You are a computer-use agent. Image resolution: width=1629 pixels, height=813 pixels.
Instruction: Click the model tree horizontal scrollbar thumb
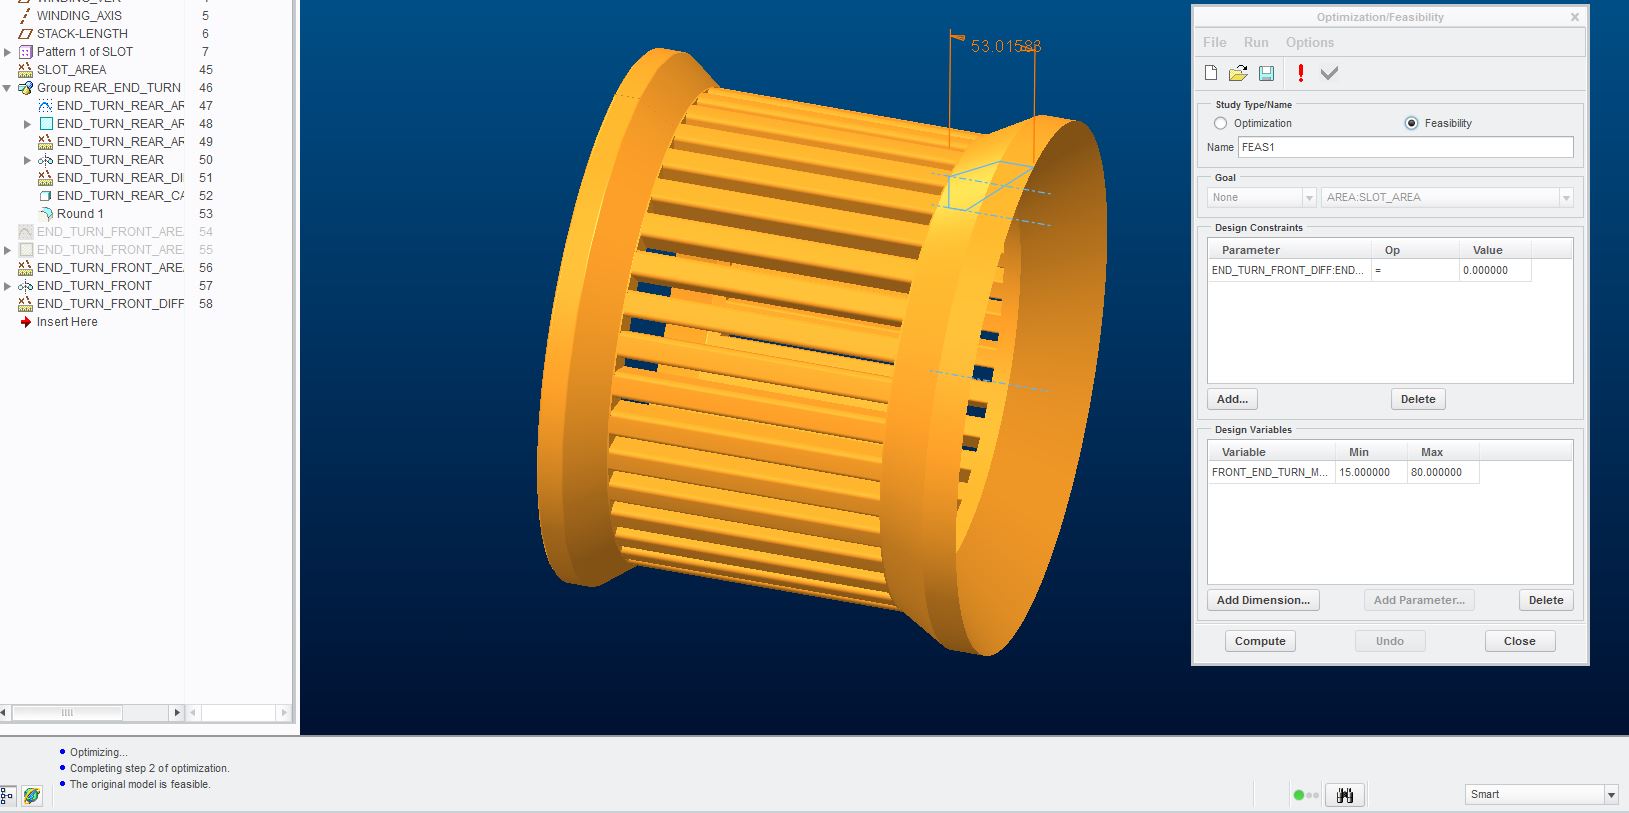67,713
